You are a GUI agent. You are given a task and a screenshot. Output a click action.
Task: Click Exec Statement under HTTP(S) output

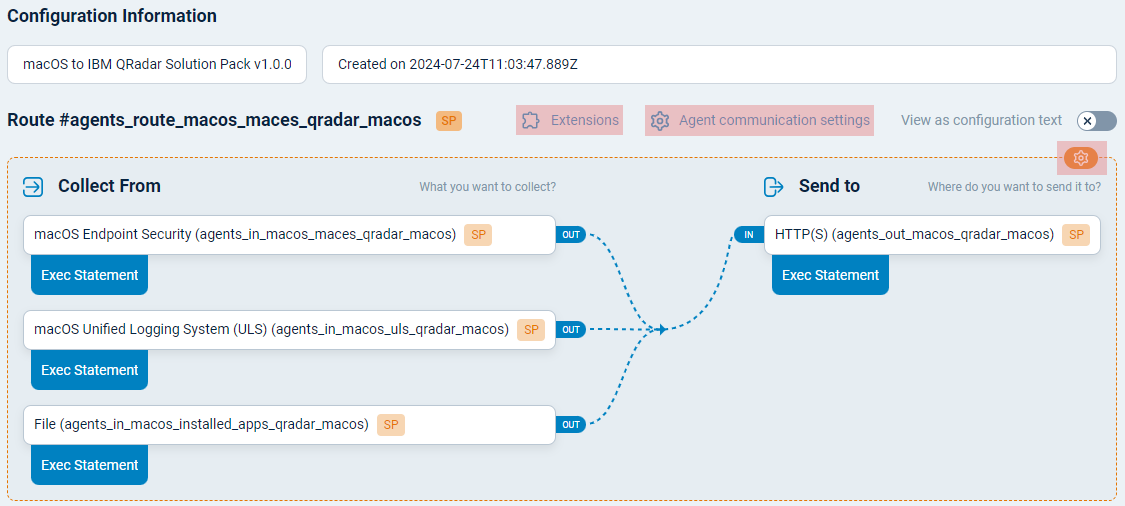pos(830,275)
